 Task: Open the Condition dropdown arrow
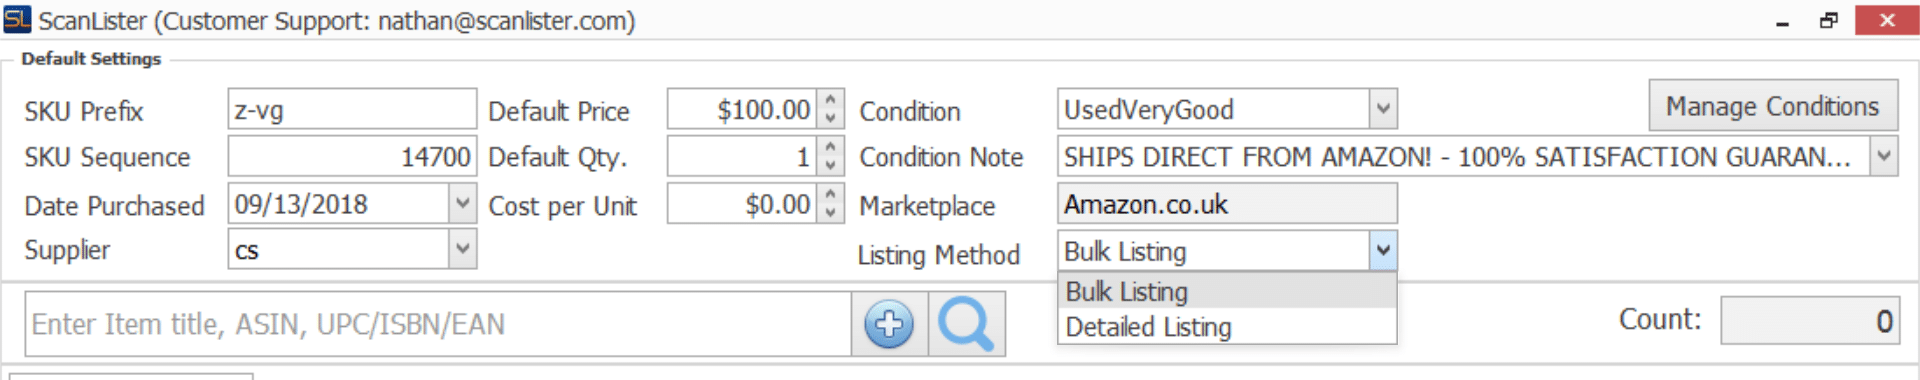(1383, 108)
